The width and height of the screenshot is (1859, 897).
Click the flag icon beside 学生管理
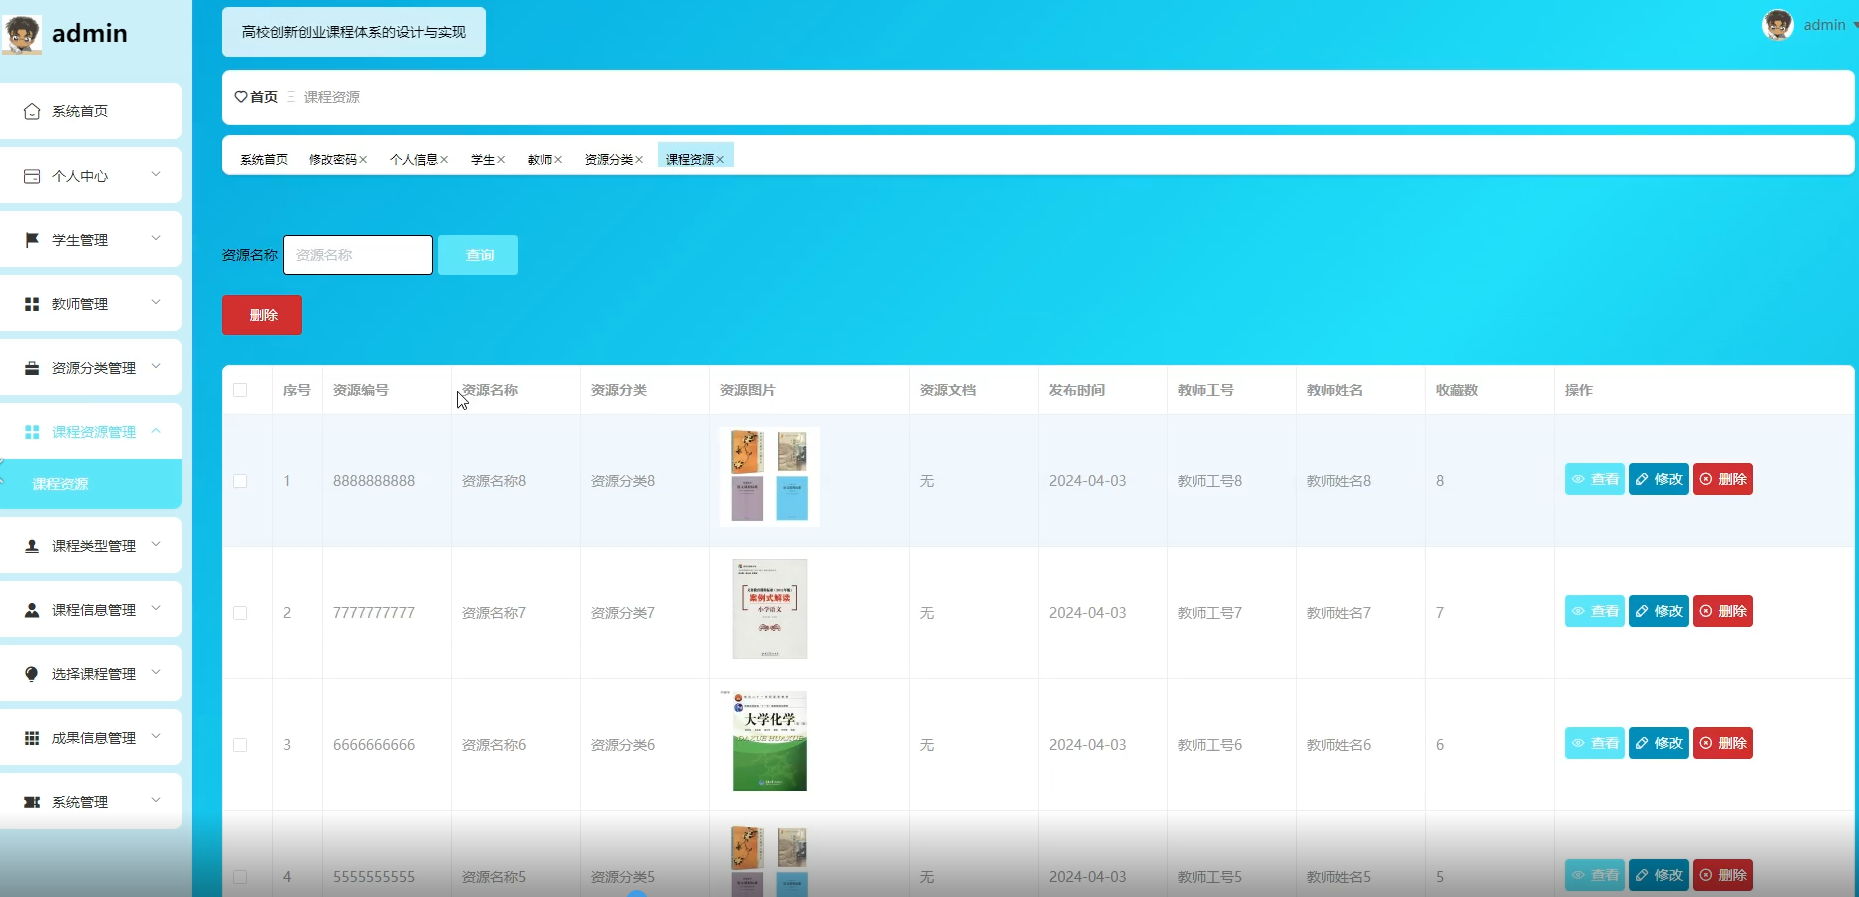(x=32, y=240)
